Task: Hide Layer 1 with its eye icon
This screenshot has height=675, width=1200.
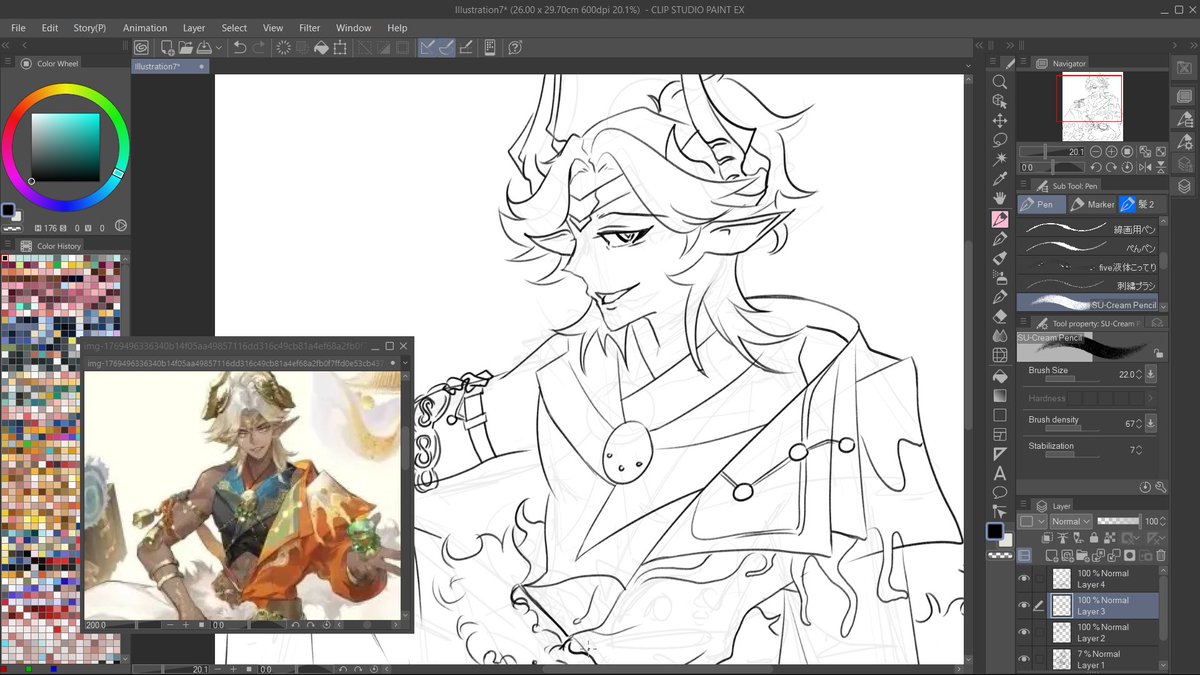Action: pos(1024,659)
